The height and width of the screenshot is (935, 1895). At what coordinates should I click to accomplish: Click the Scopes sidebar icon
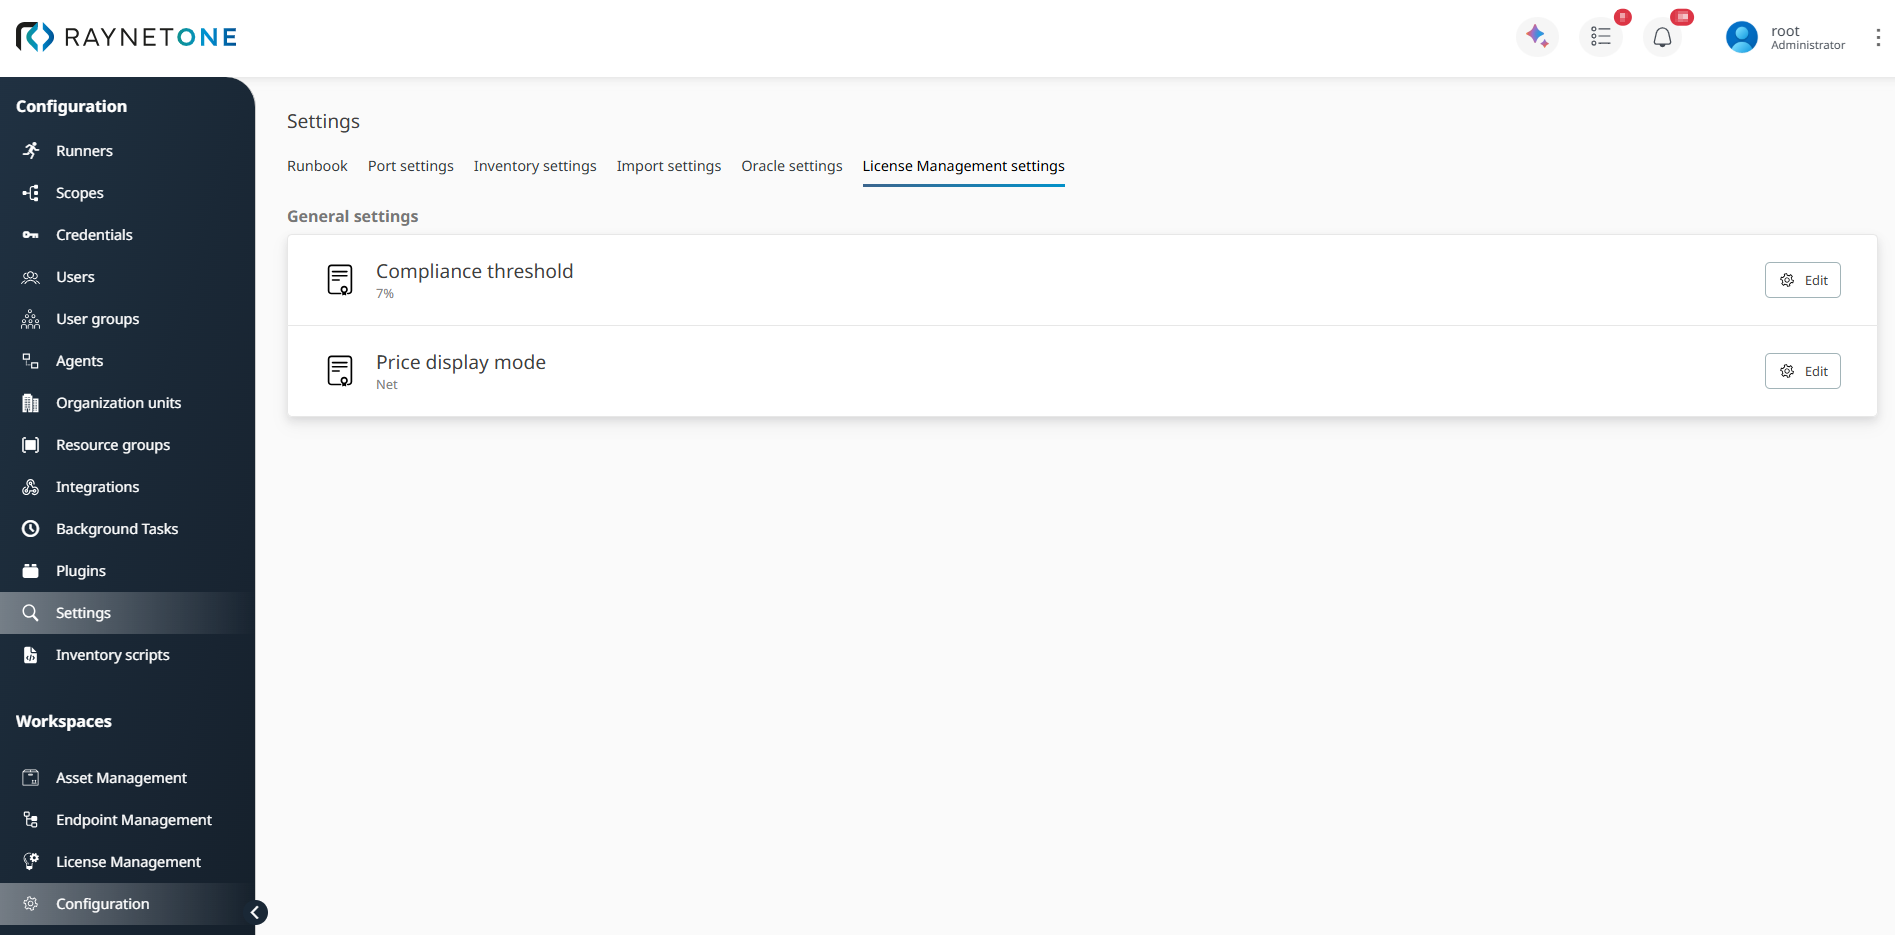click(x=31, y=192)
